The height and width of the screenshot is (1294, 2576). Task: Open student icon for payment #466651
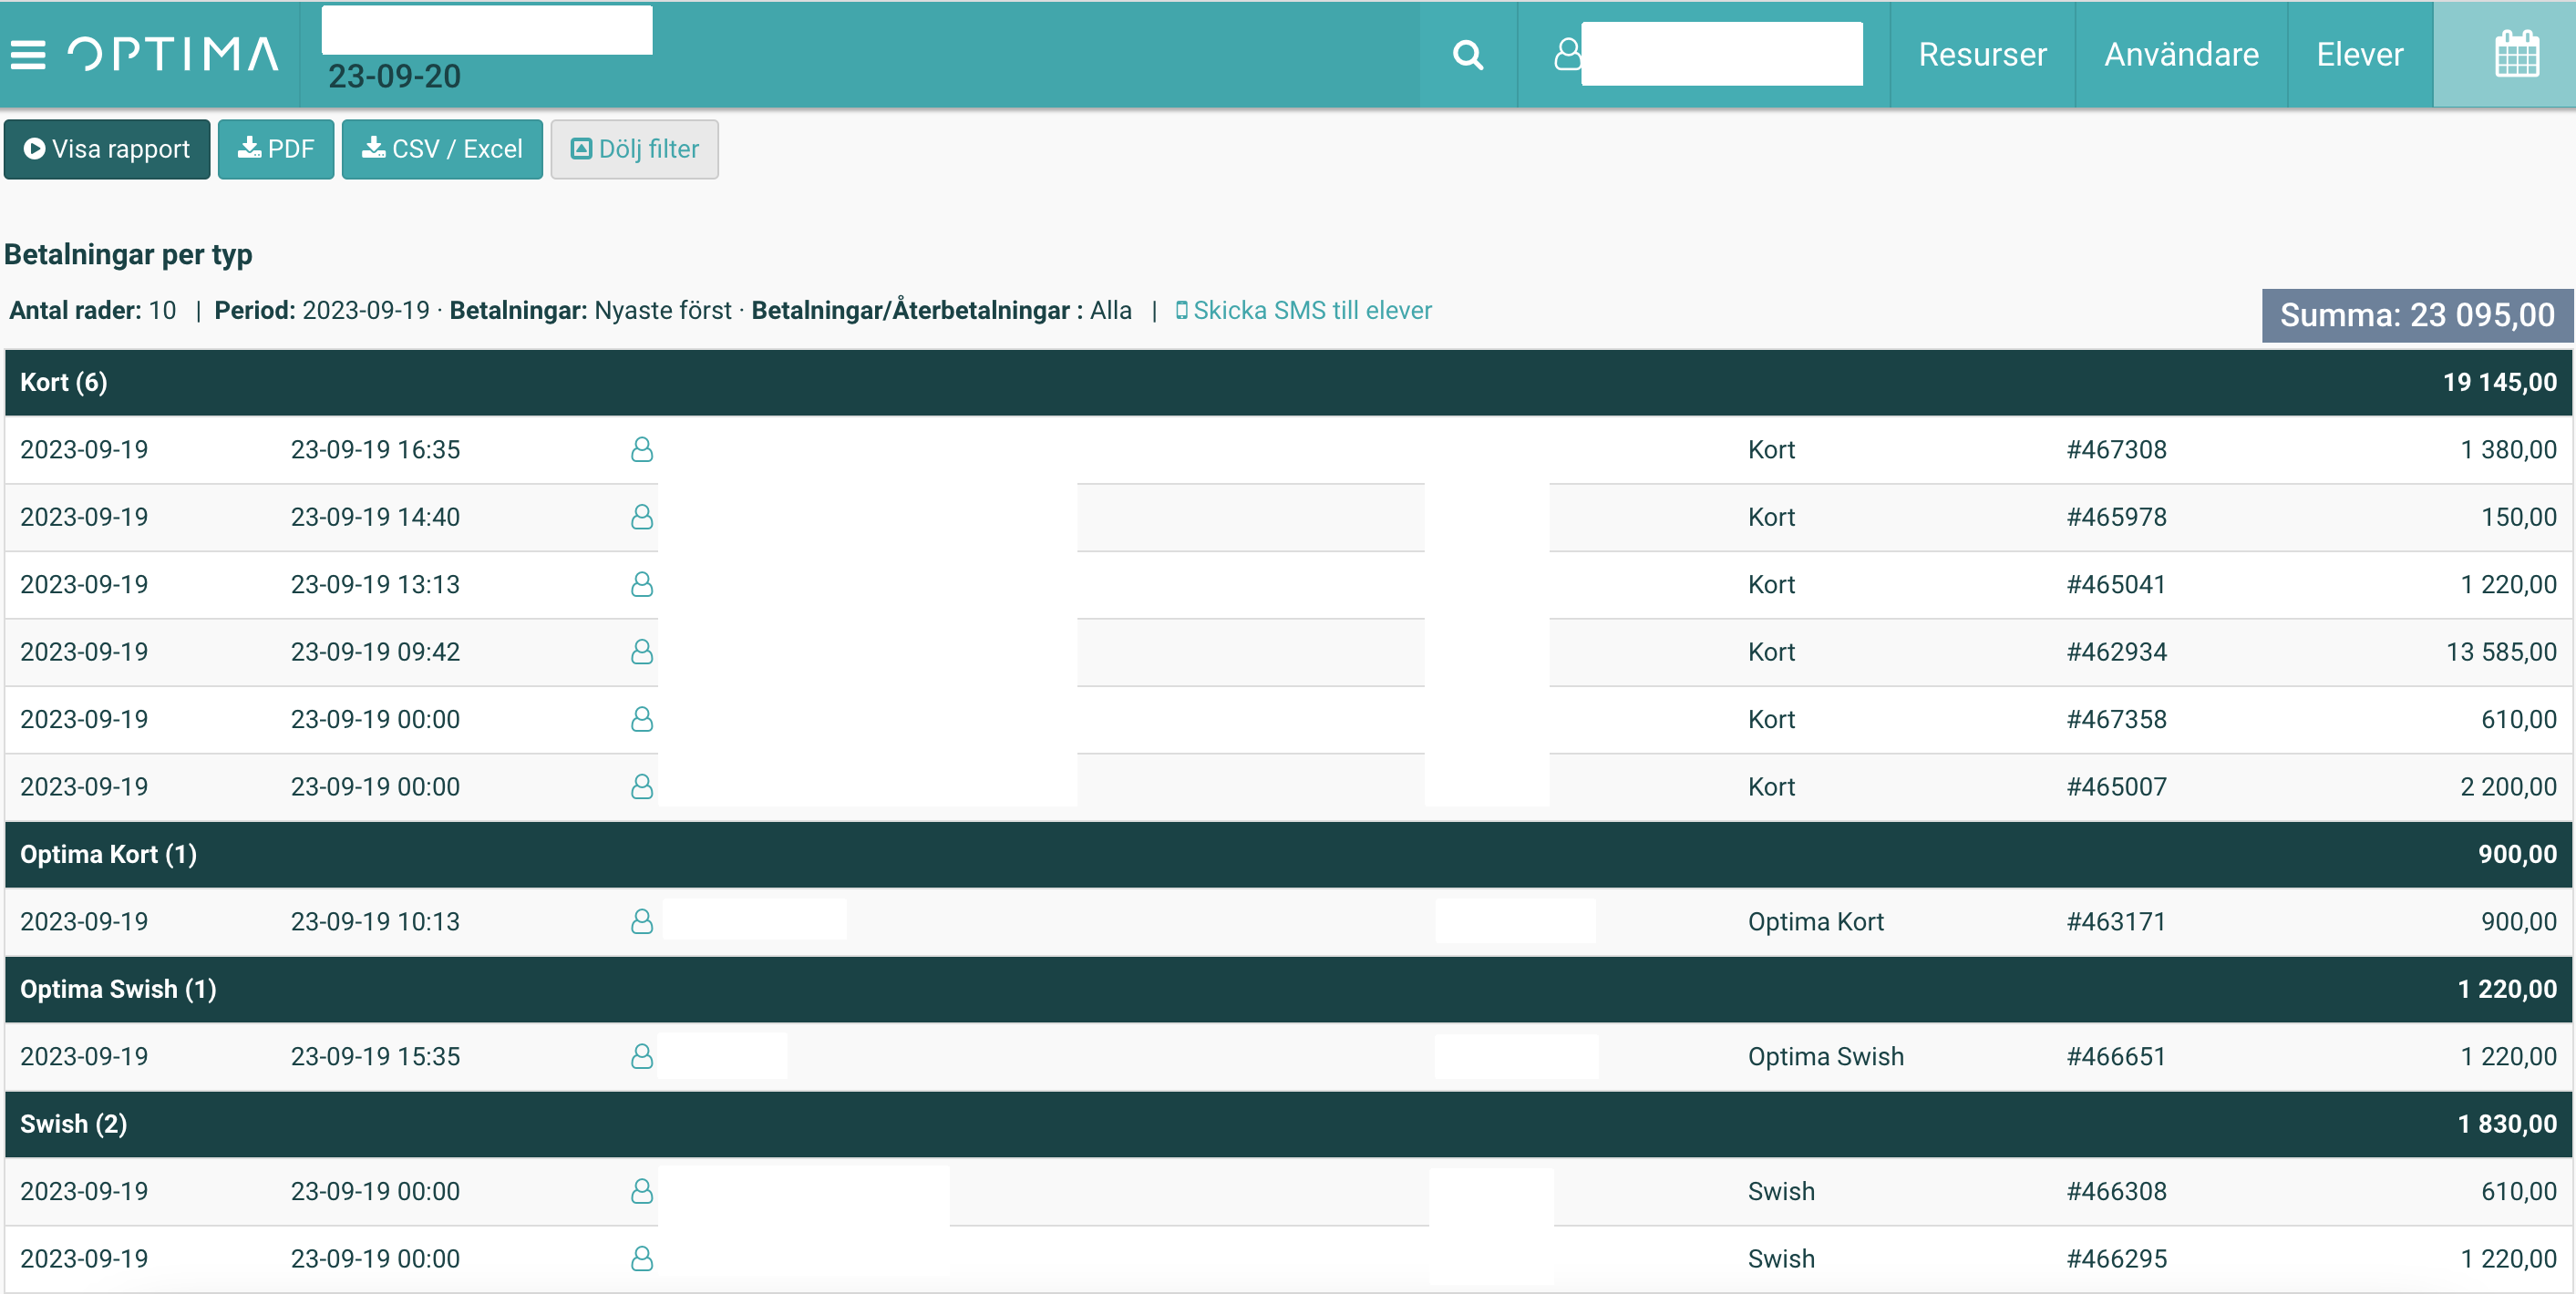pyautogui.click(x=642, y=1056)
